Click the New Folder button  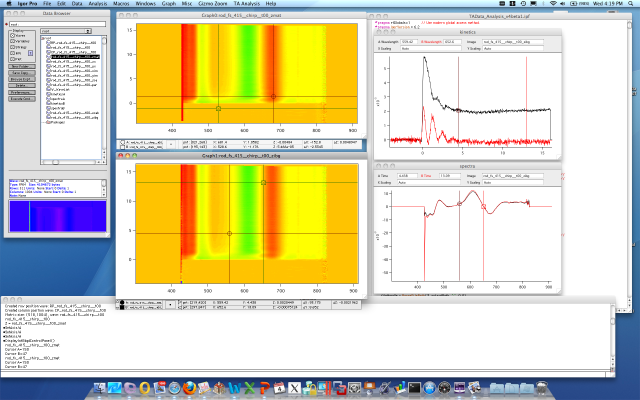(x=22, y=67)
